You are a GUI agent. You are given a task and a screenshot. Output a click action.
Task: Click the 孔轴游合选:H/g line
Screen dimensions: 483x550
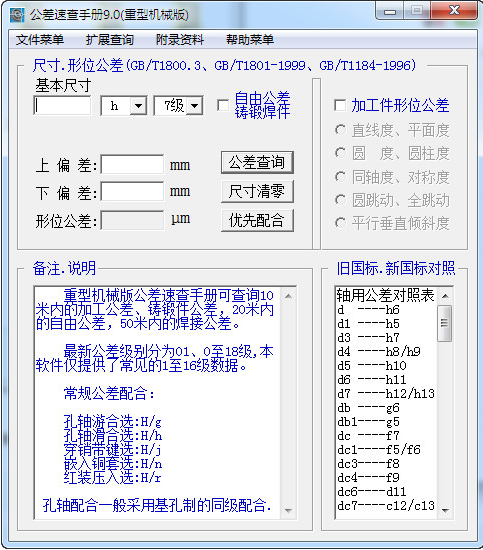[x=113, y=421]
